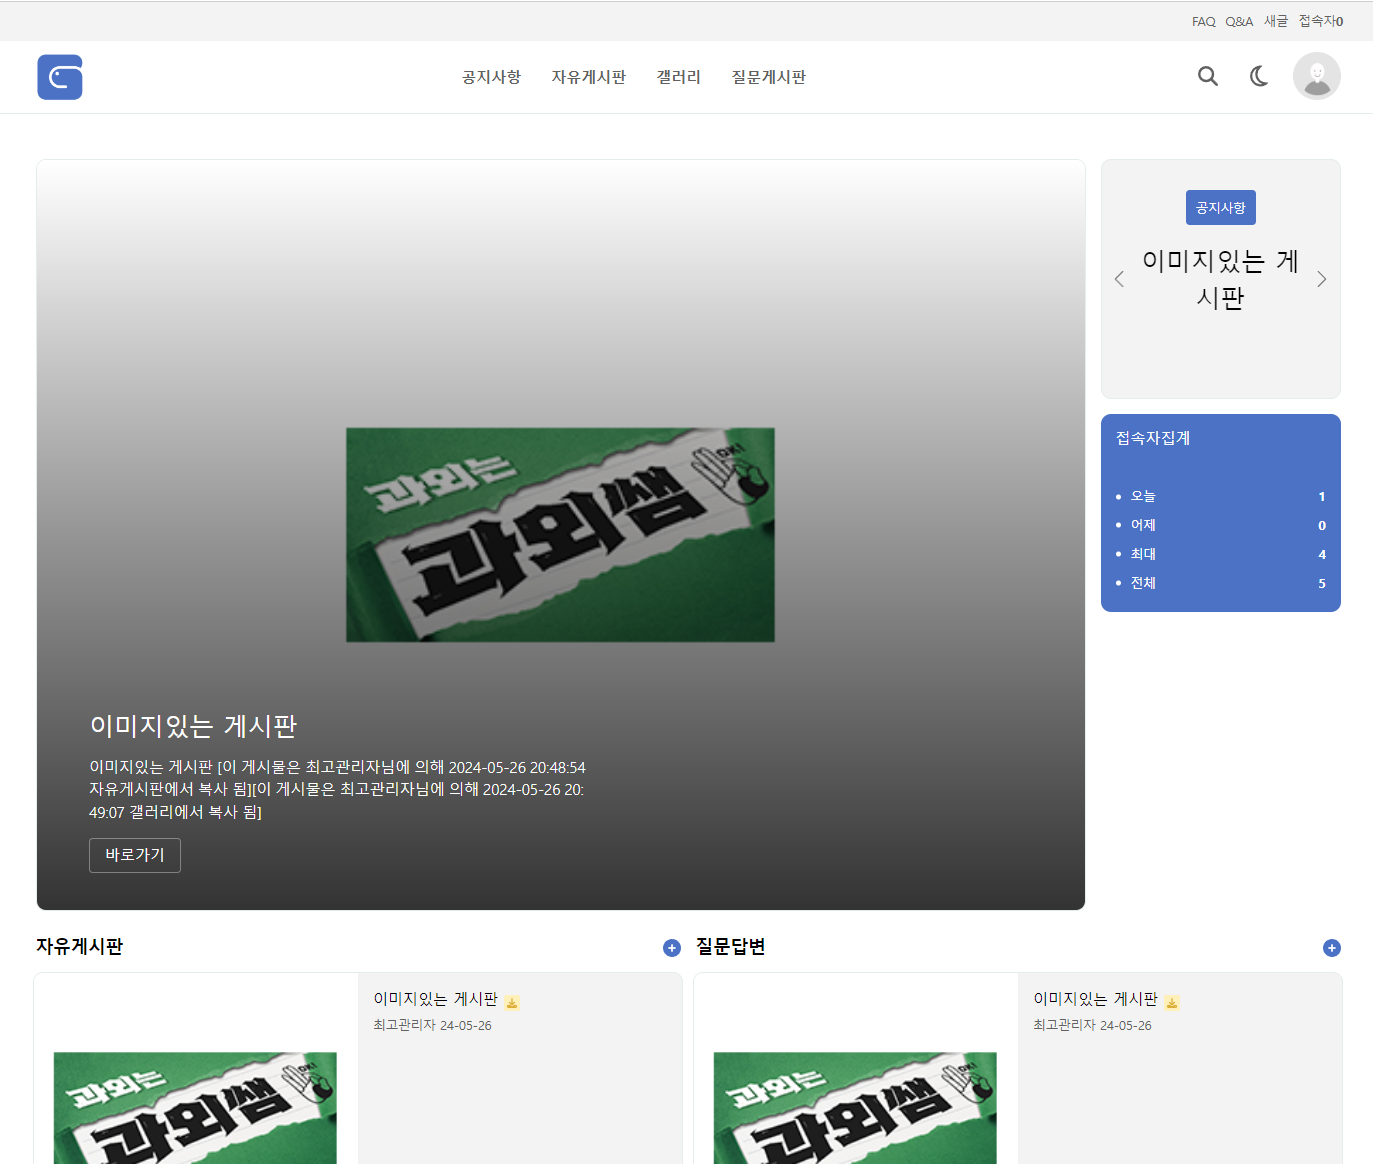Open the Q&A link
This screenshot has height=1164, width=1373.
point(1239,21)
